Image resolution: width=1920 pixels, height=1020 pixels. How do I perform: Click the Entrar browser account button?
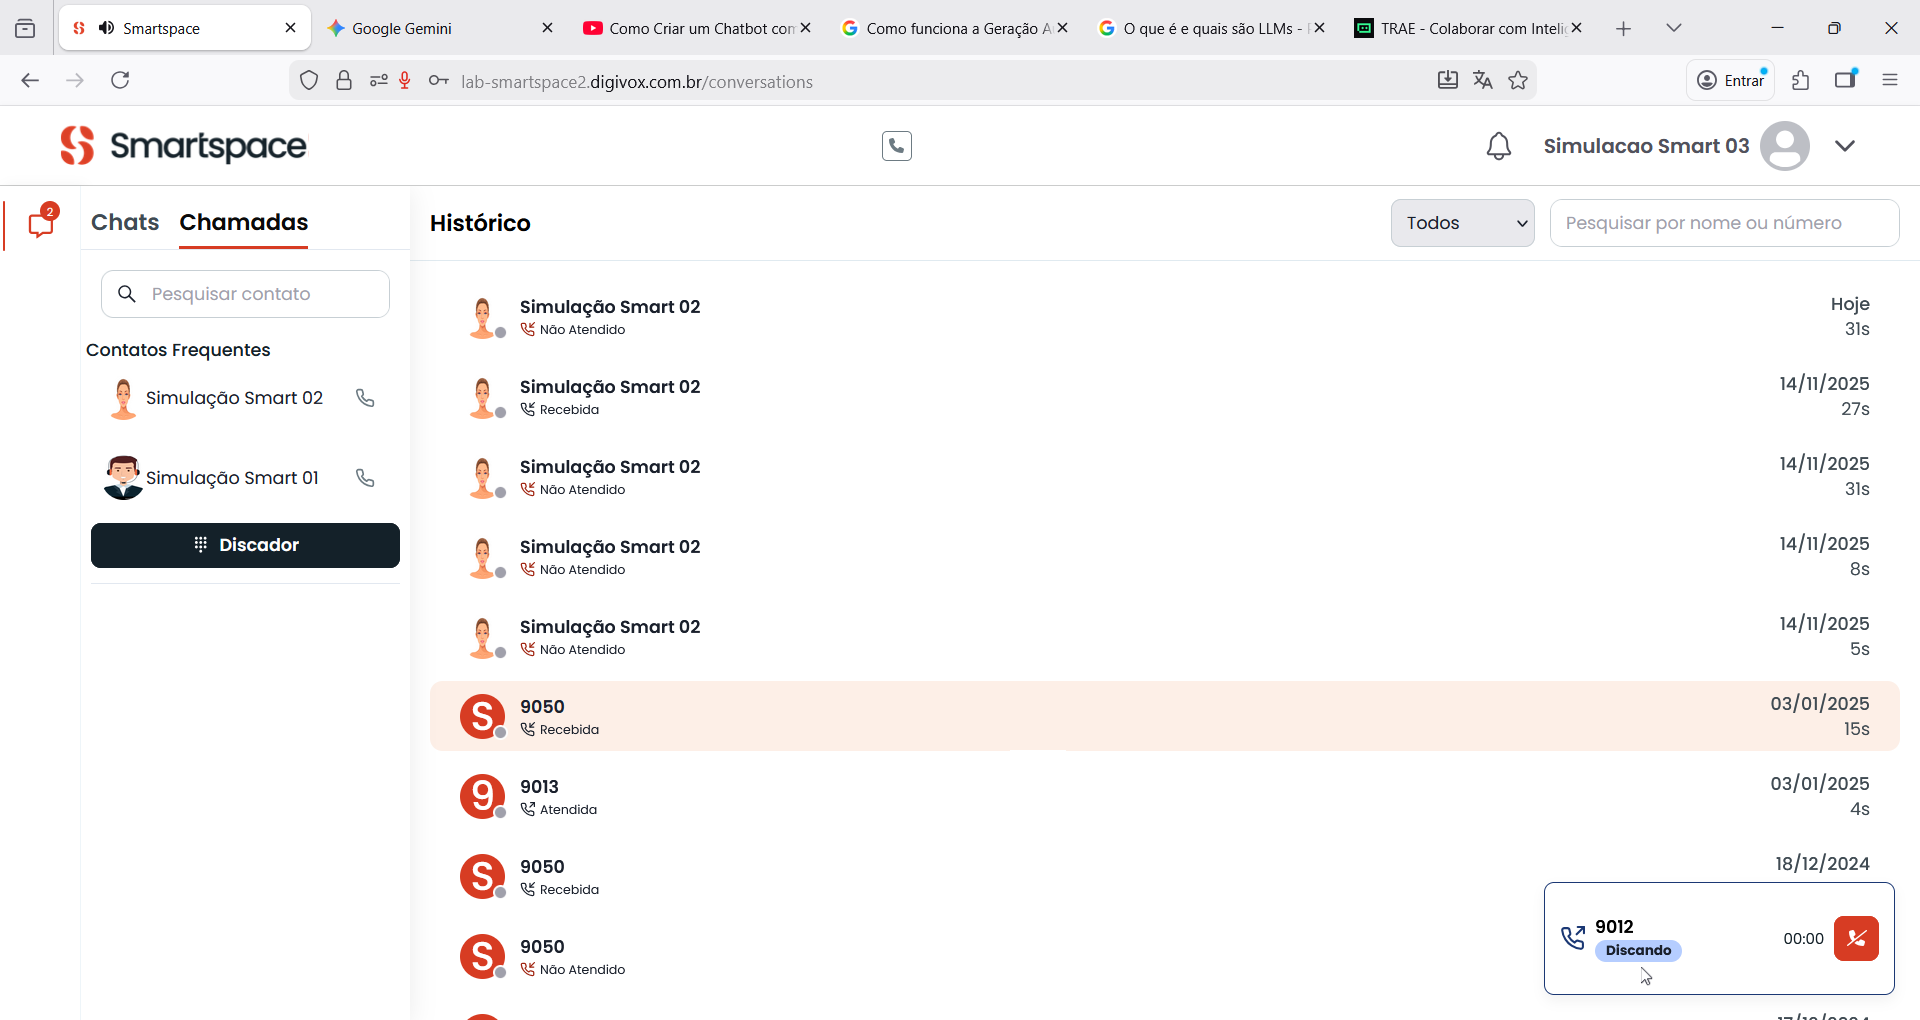[1731, 81]
